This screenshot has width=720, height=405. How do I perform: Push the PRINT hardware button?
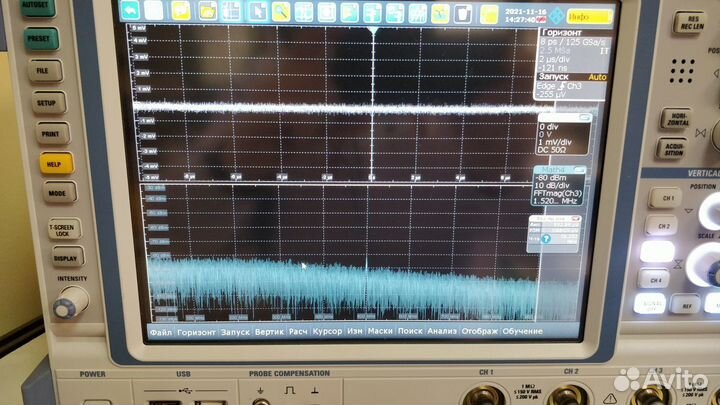click(x=51, y=133)
